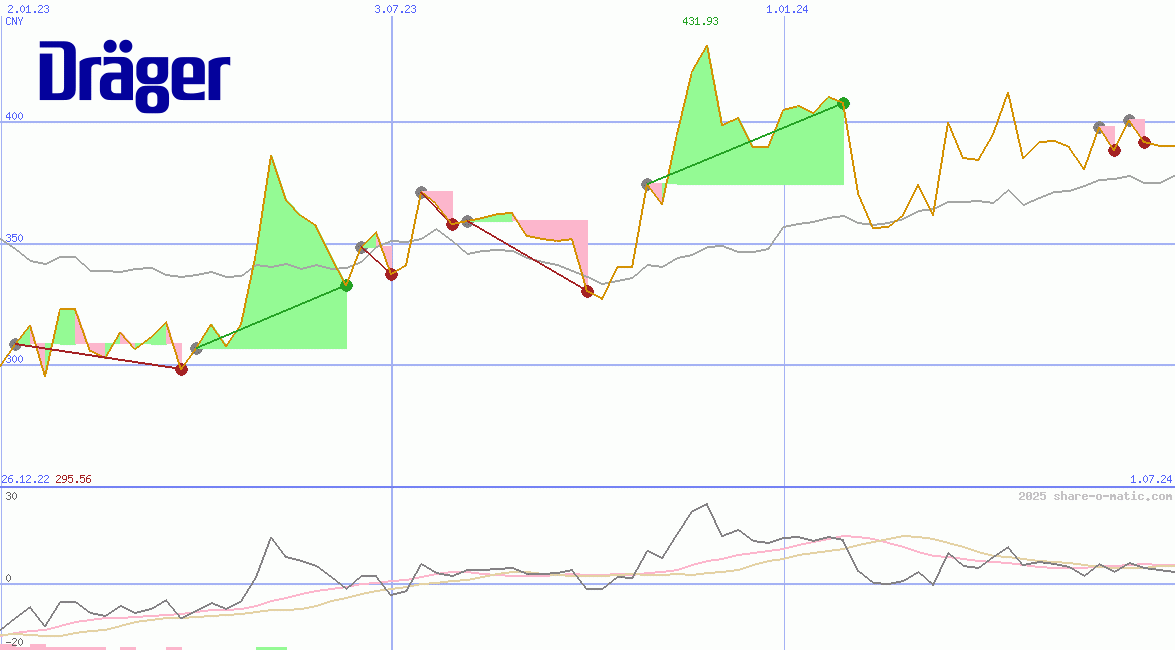Click the green bar at the bottom of the indicator panel

(x=271, y=647)
